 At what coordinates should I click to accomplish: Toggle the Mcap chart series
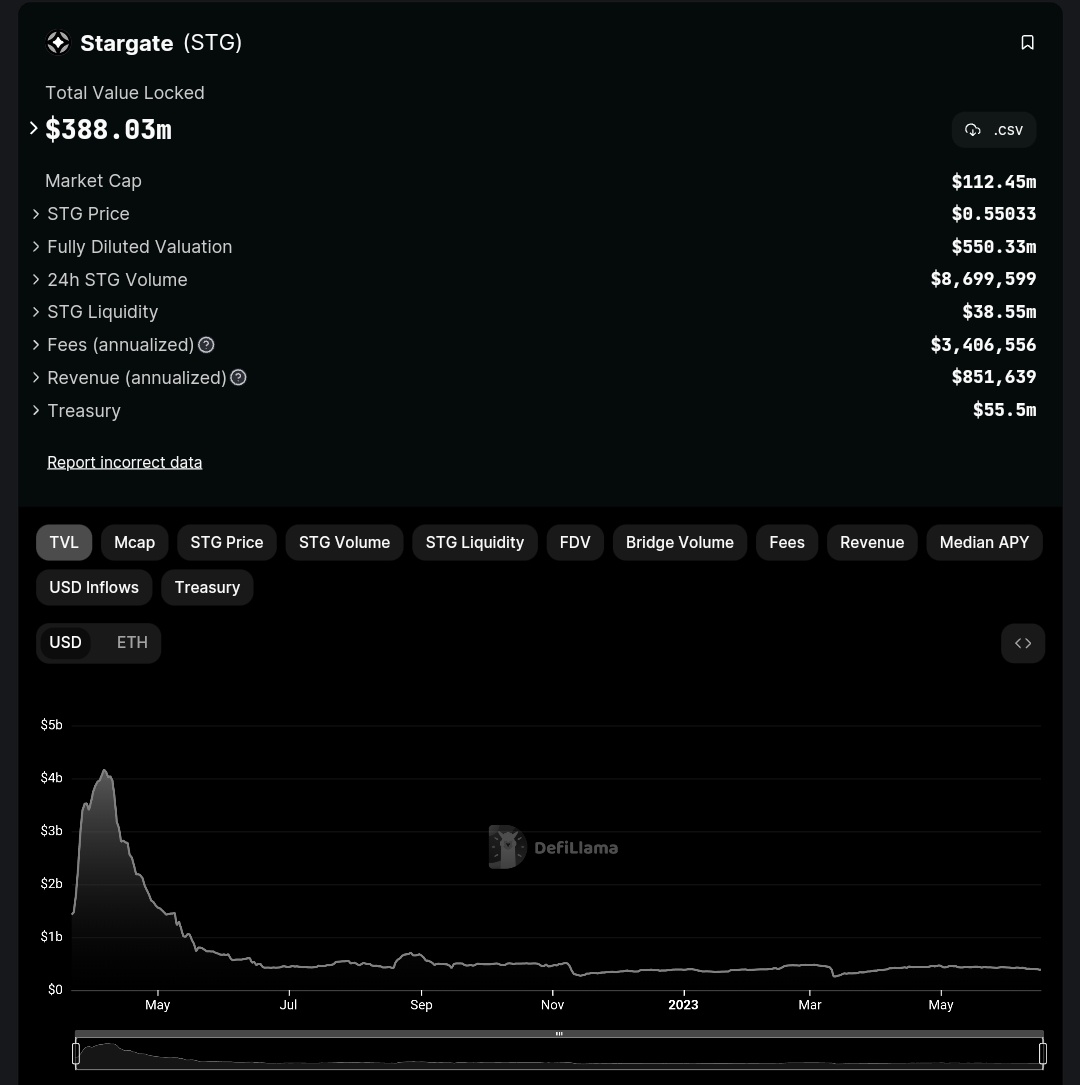(x=134, y=542)
